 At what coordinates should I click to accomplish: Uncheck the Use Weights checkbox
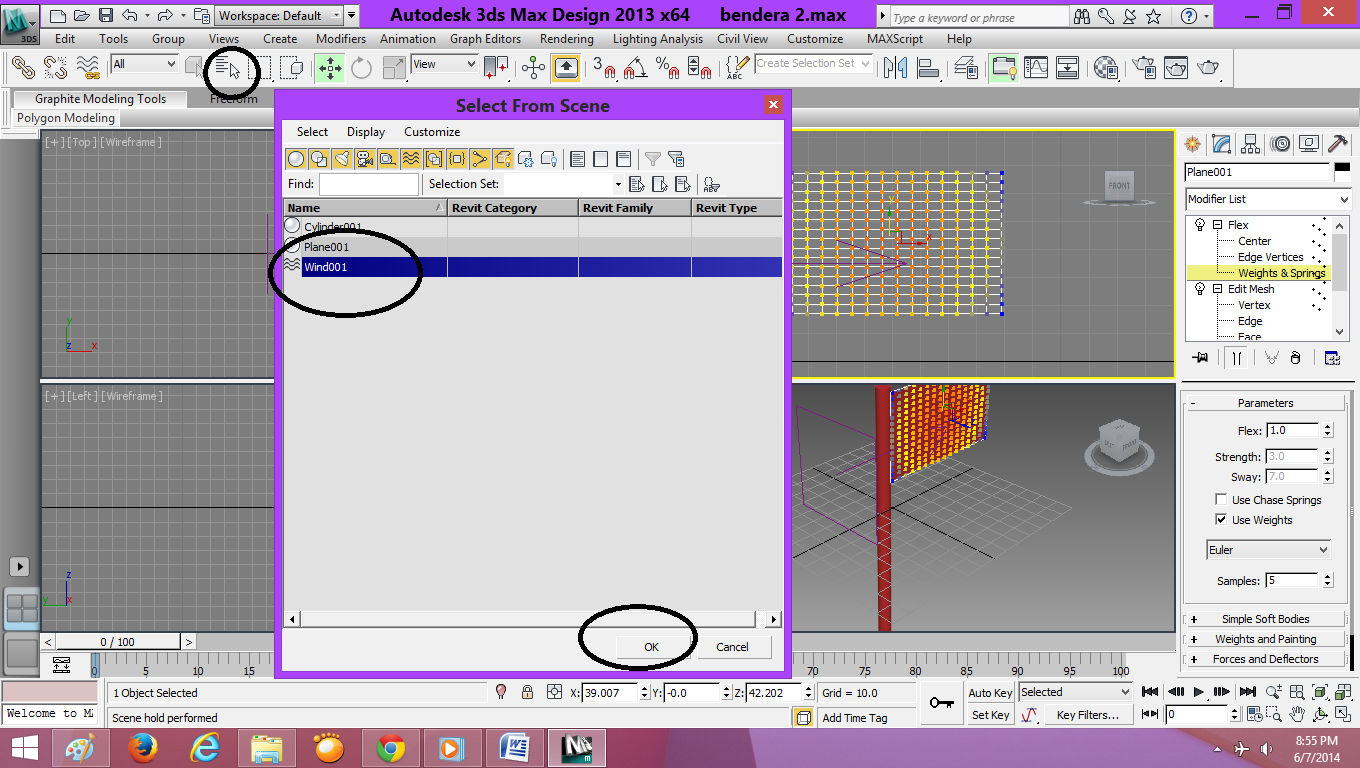[1221, 520]
